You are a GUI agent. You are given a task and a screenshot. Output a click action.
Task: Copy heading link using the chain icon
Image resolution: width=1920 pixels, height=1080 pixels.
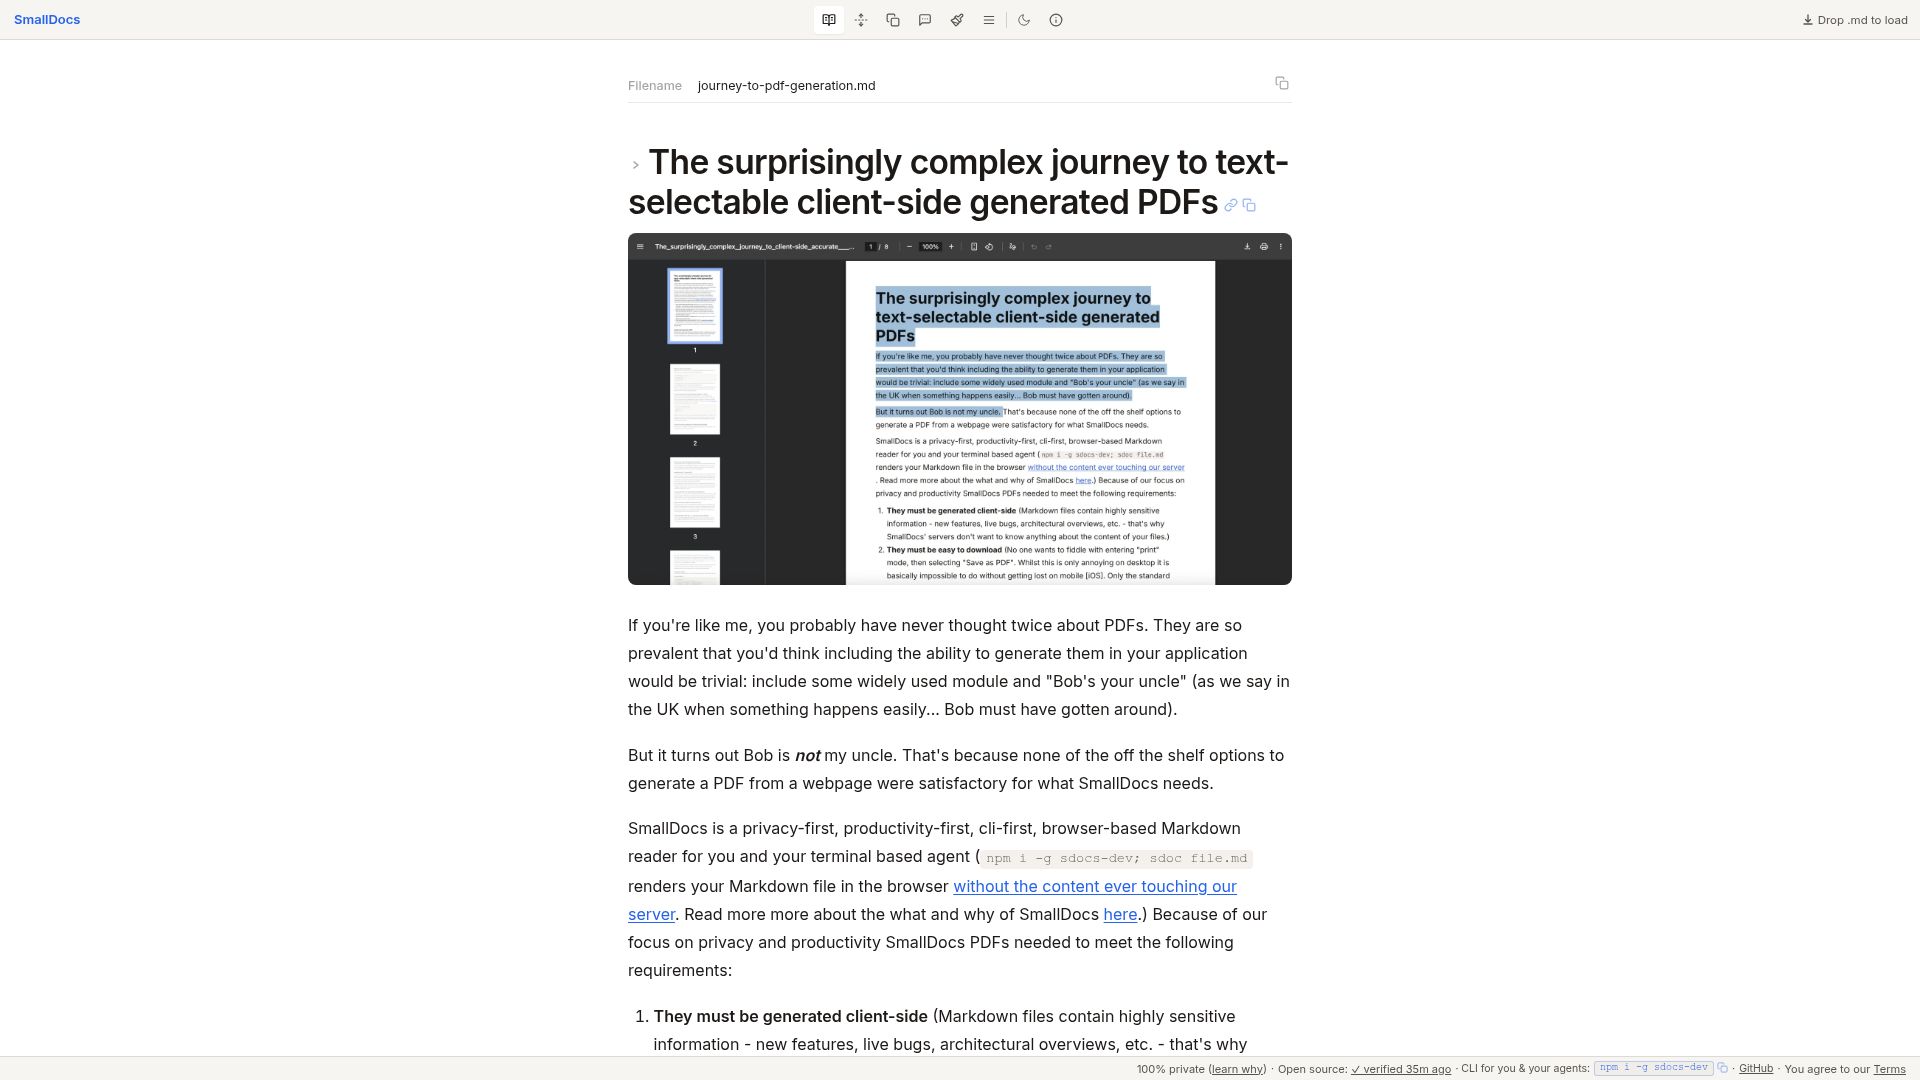(1231, 205)
